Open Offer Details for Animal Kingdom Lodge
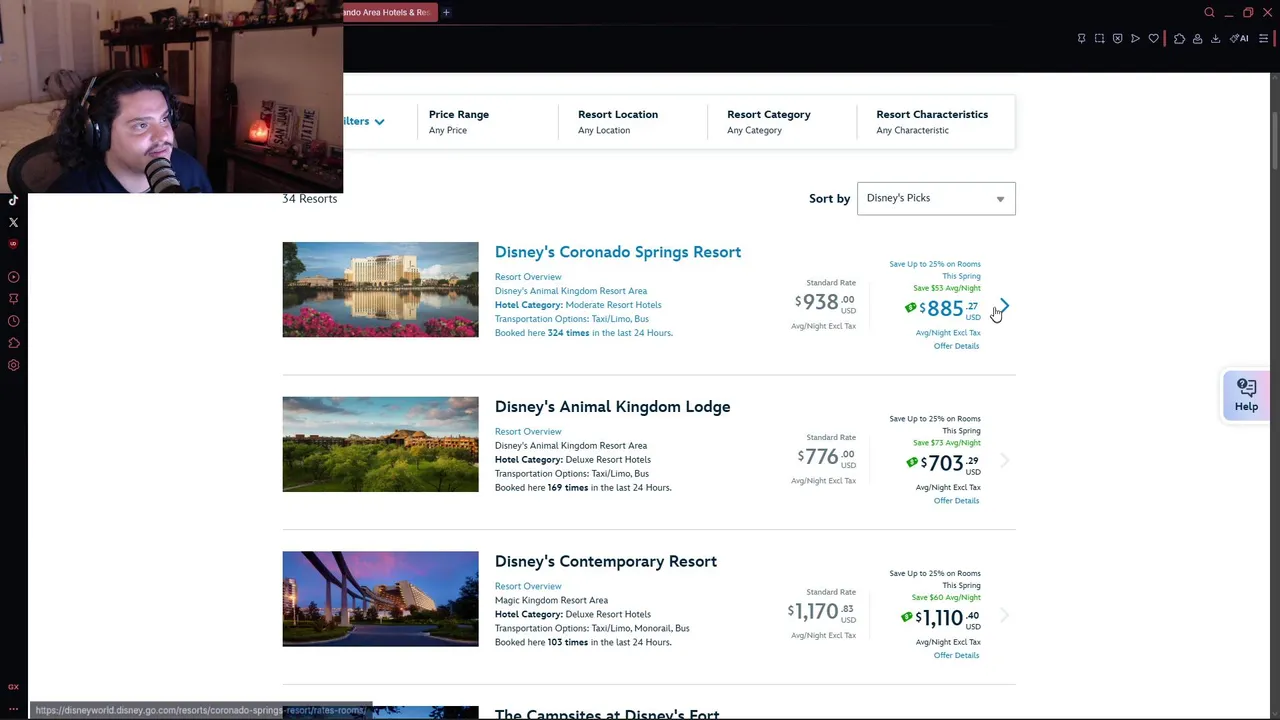 tap(956, 501)
